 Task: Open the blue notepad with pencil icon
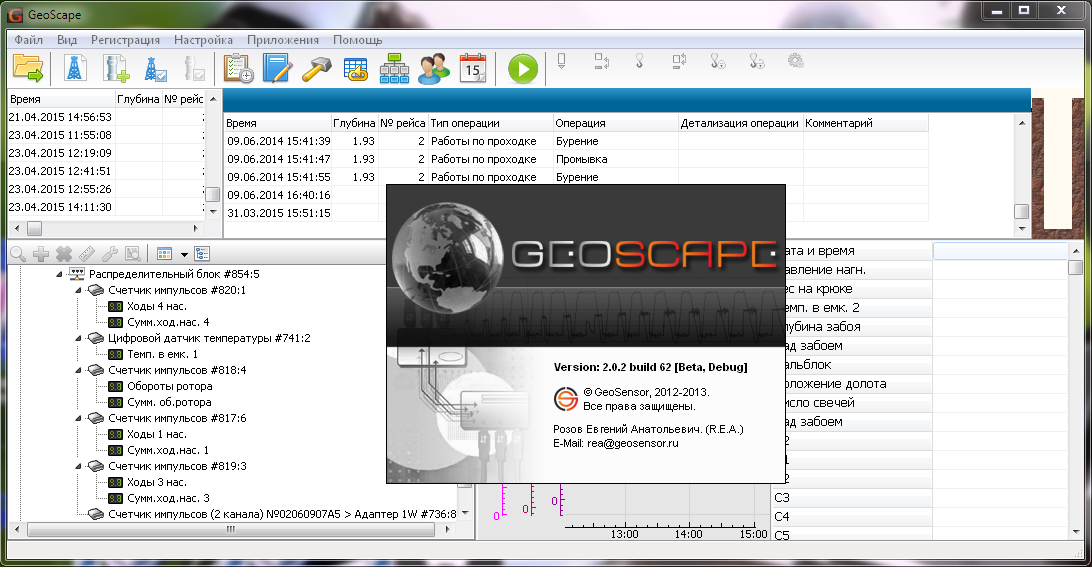(276, 68)
